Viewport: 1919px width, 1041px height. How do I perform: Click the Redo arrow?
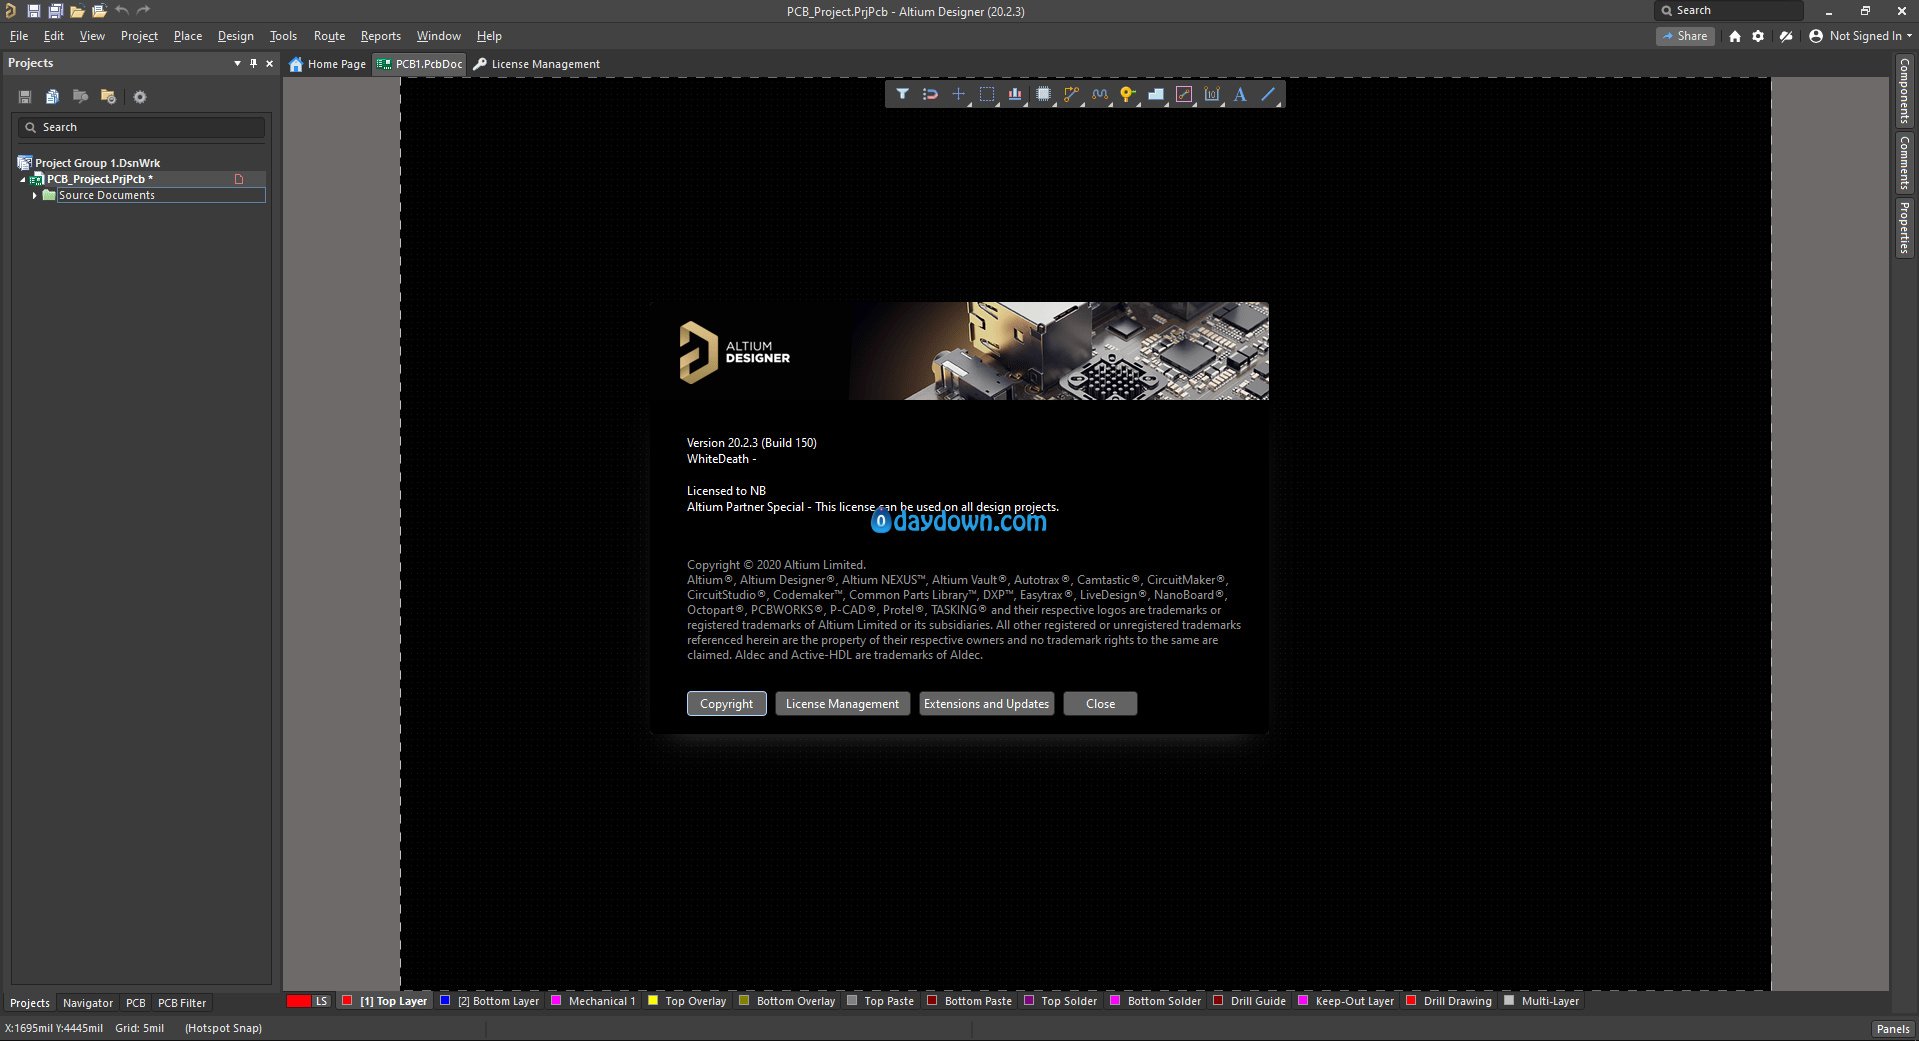point(143,11)
